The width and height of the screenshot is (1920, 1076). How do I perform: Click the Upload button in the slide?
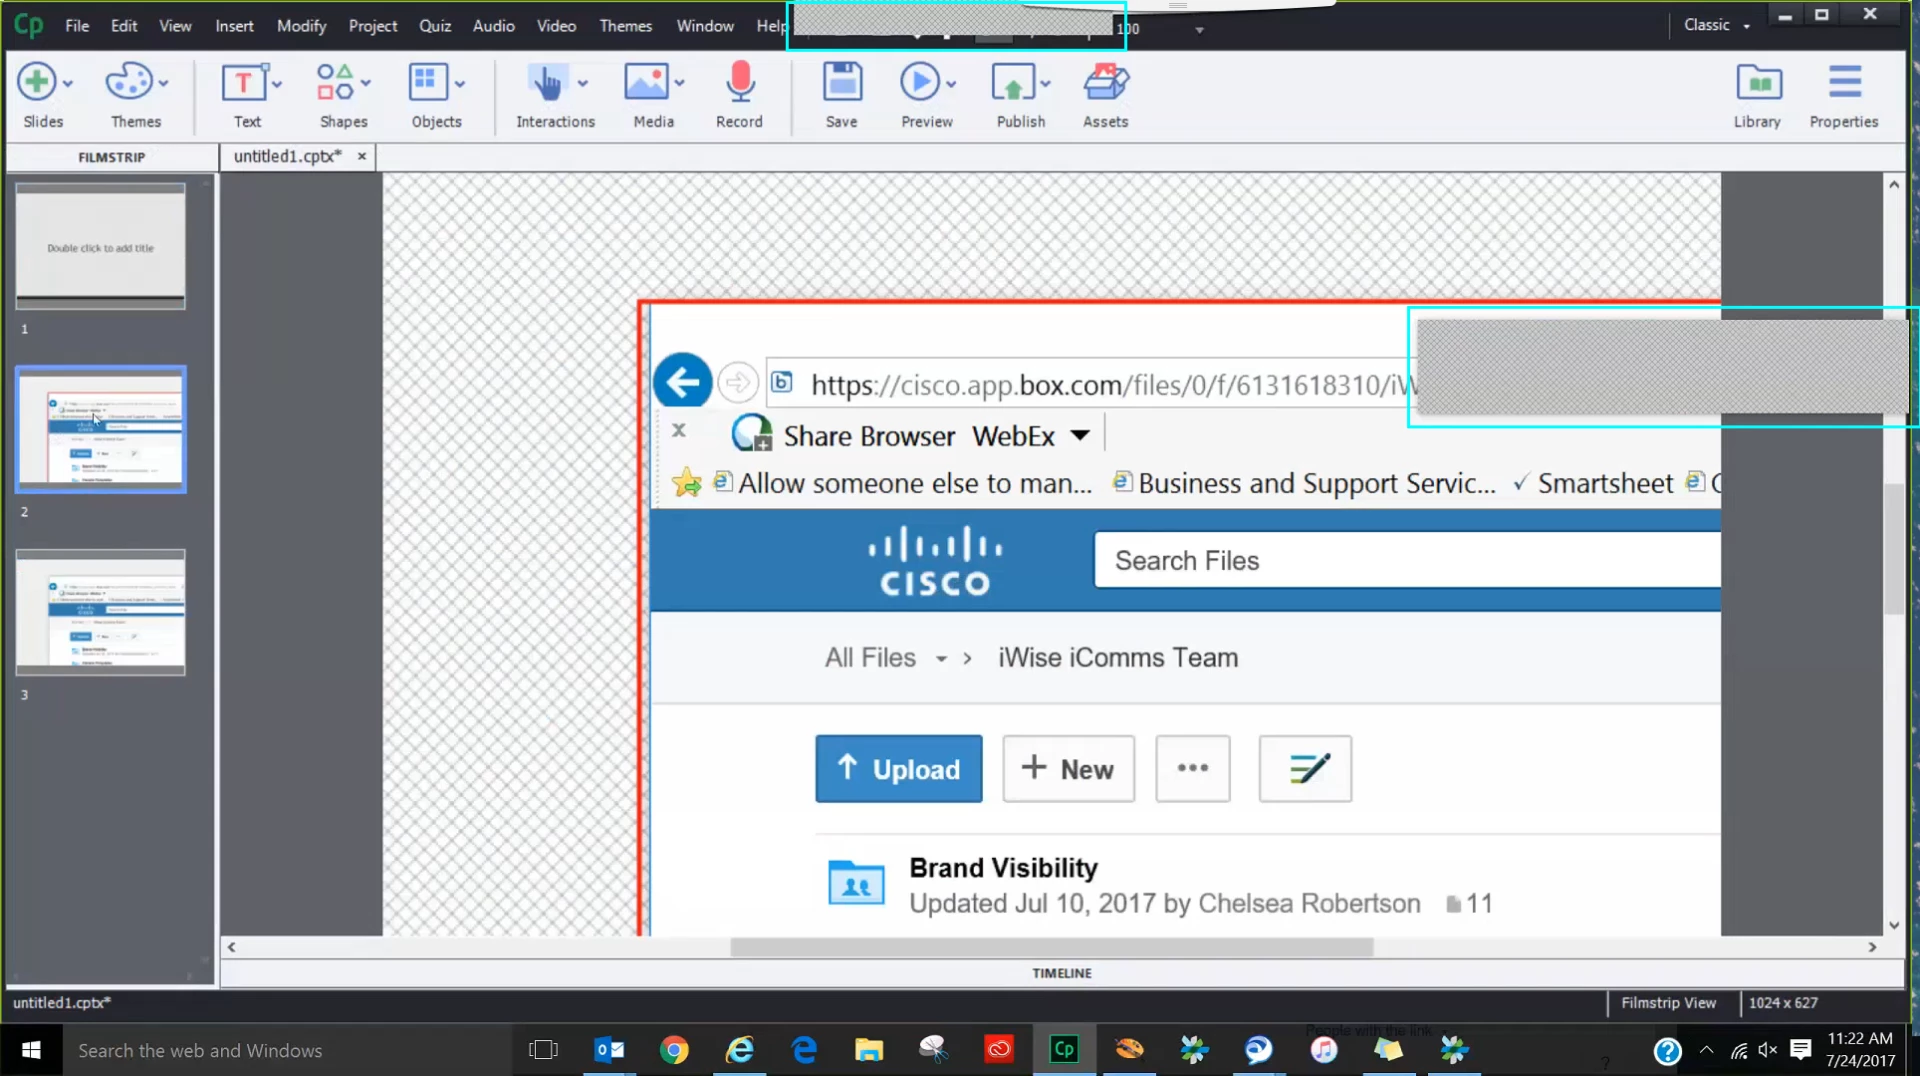899,768
